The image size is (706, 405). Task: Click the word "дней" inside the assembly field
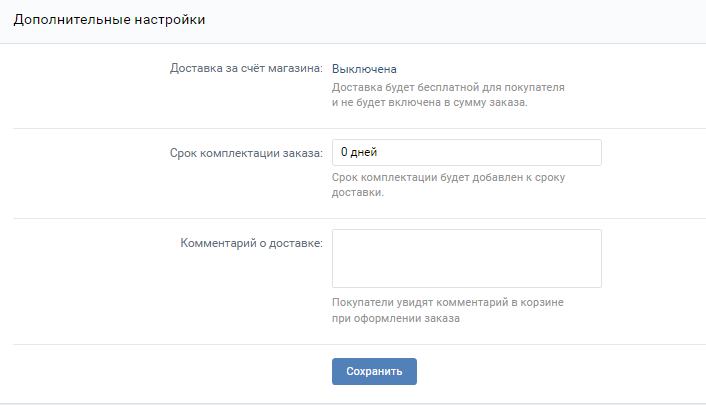pyautogui.click(x=365, y=152)
